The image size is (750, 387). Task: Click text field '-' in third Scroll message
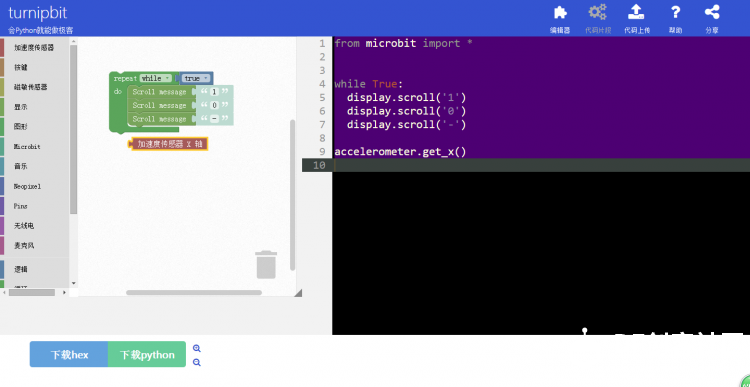click(214, 119)
